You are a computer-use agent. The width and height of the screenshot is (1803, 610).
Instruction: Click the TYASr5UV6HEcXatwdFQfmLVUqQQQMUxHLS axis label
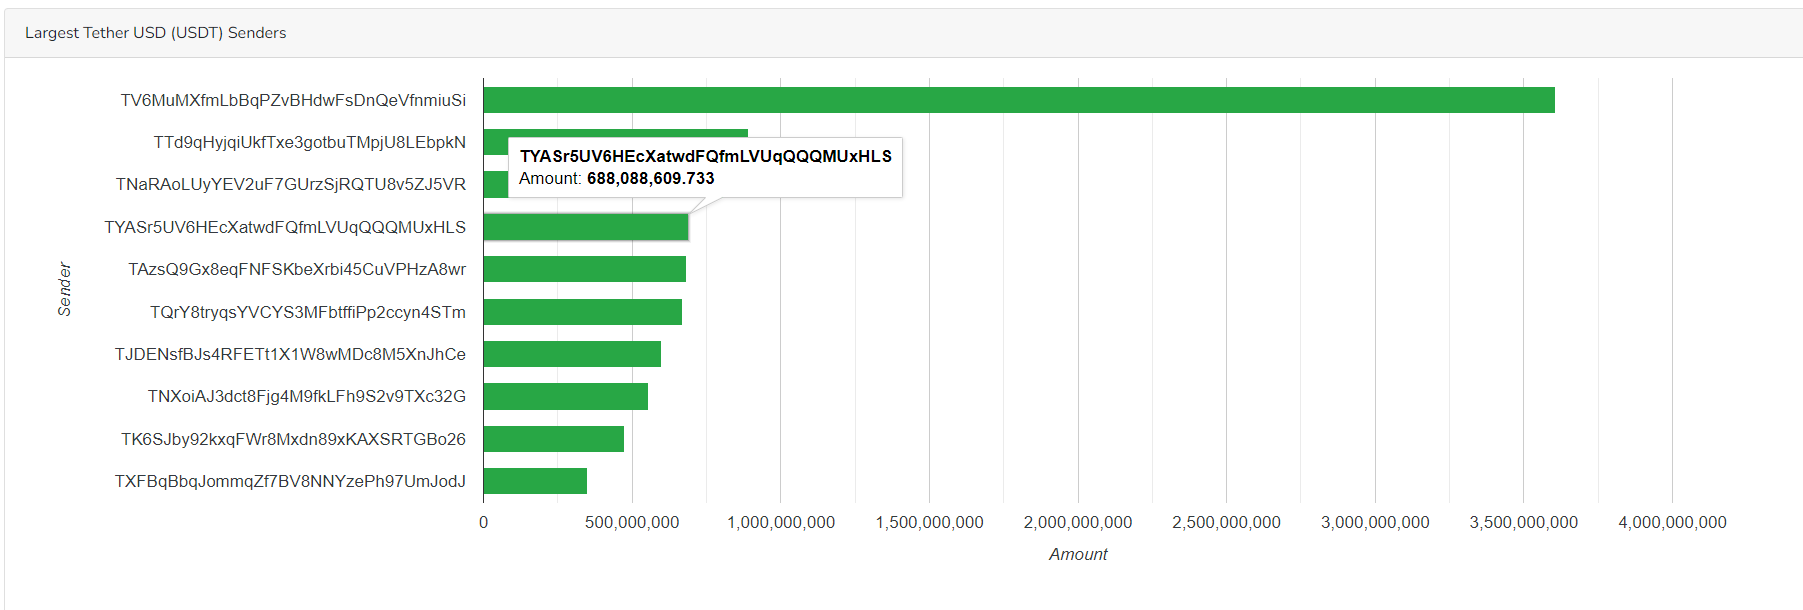(x=285, y=227)
